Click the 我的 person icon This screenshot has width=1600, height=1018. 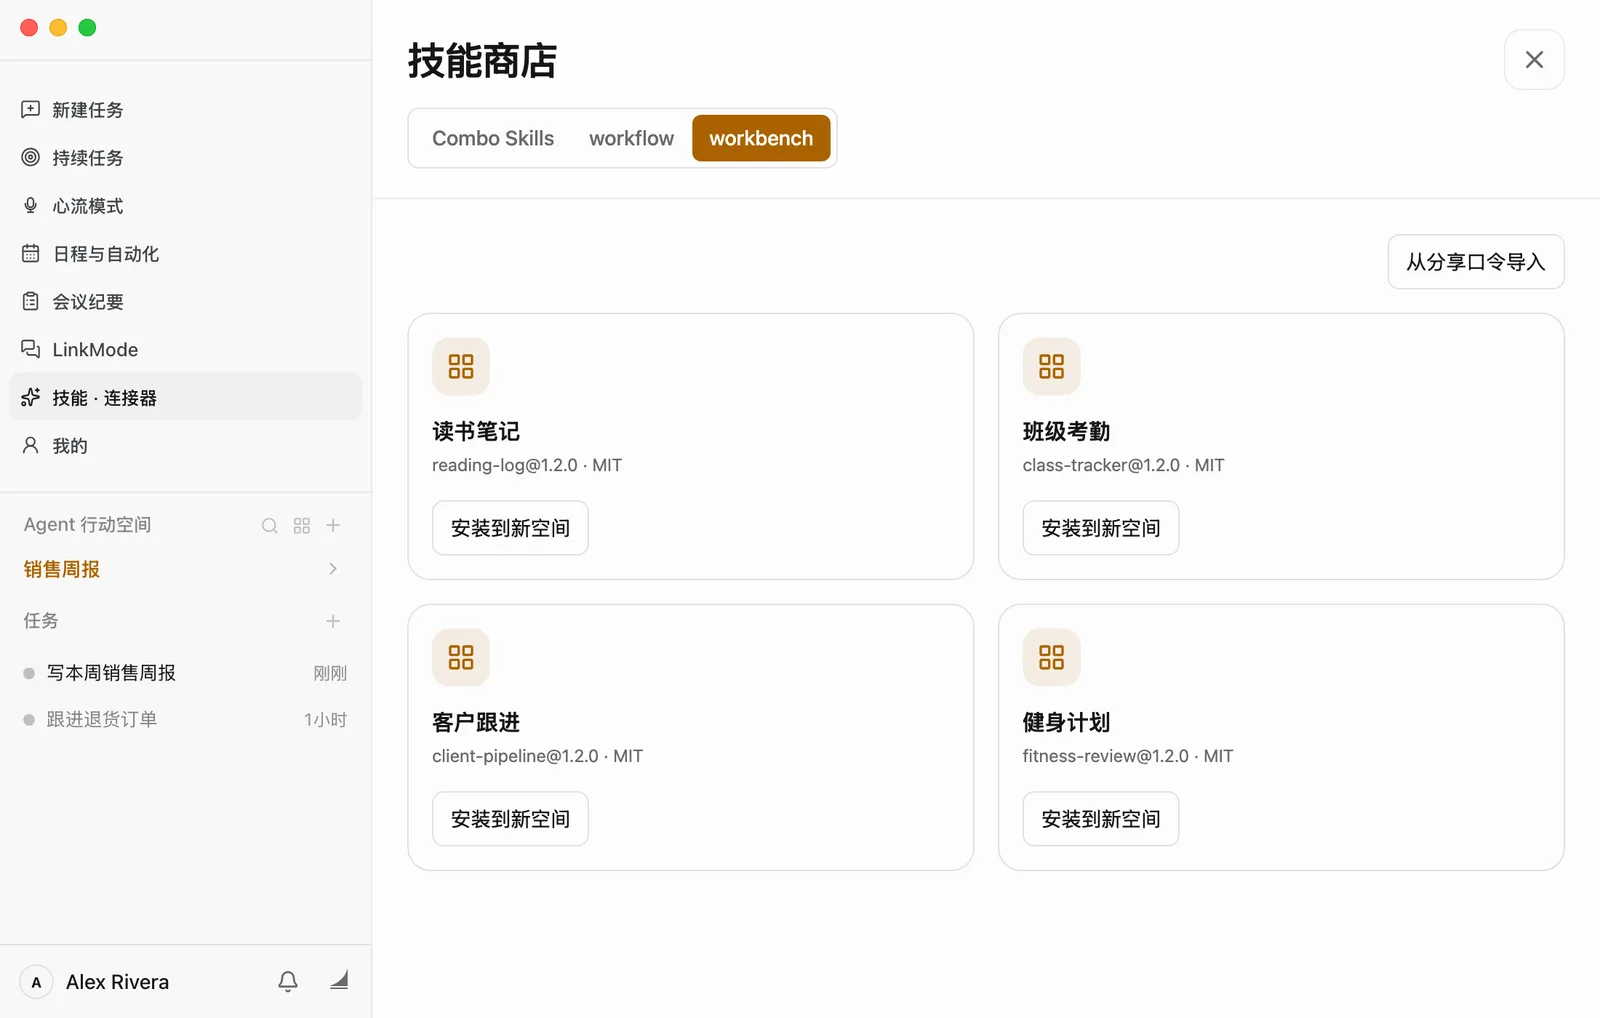(31, 445)
